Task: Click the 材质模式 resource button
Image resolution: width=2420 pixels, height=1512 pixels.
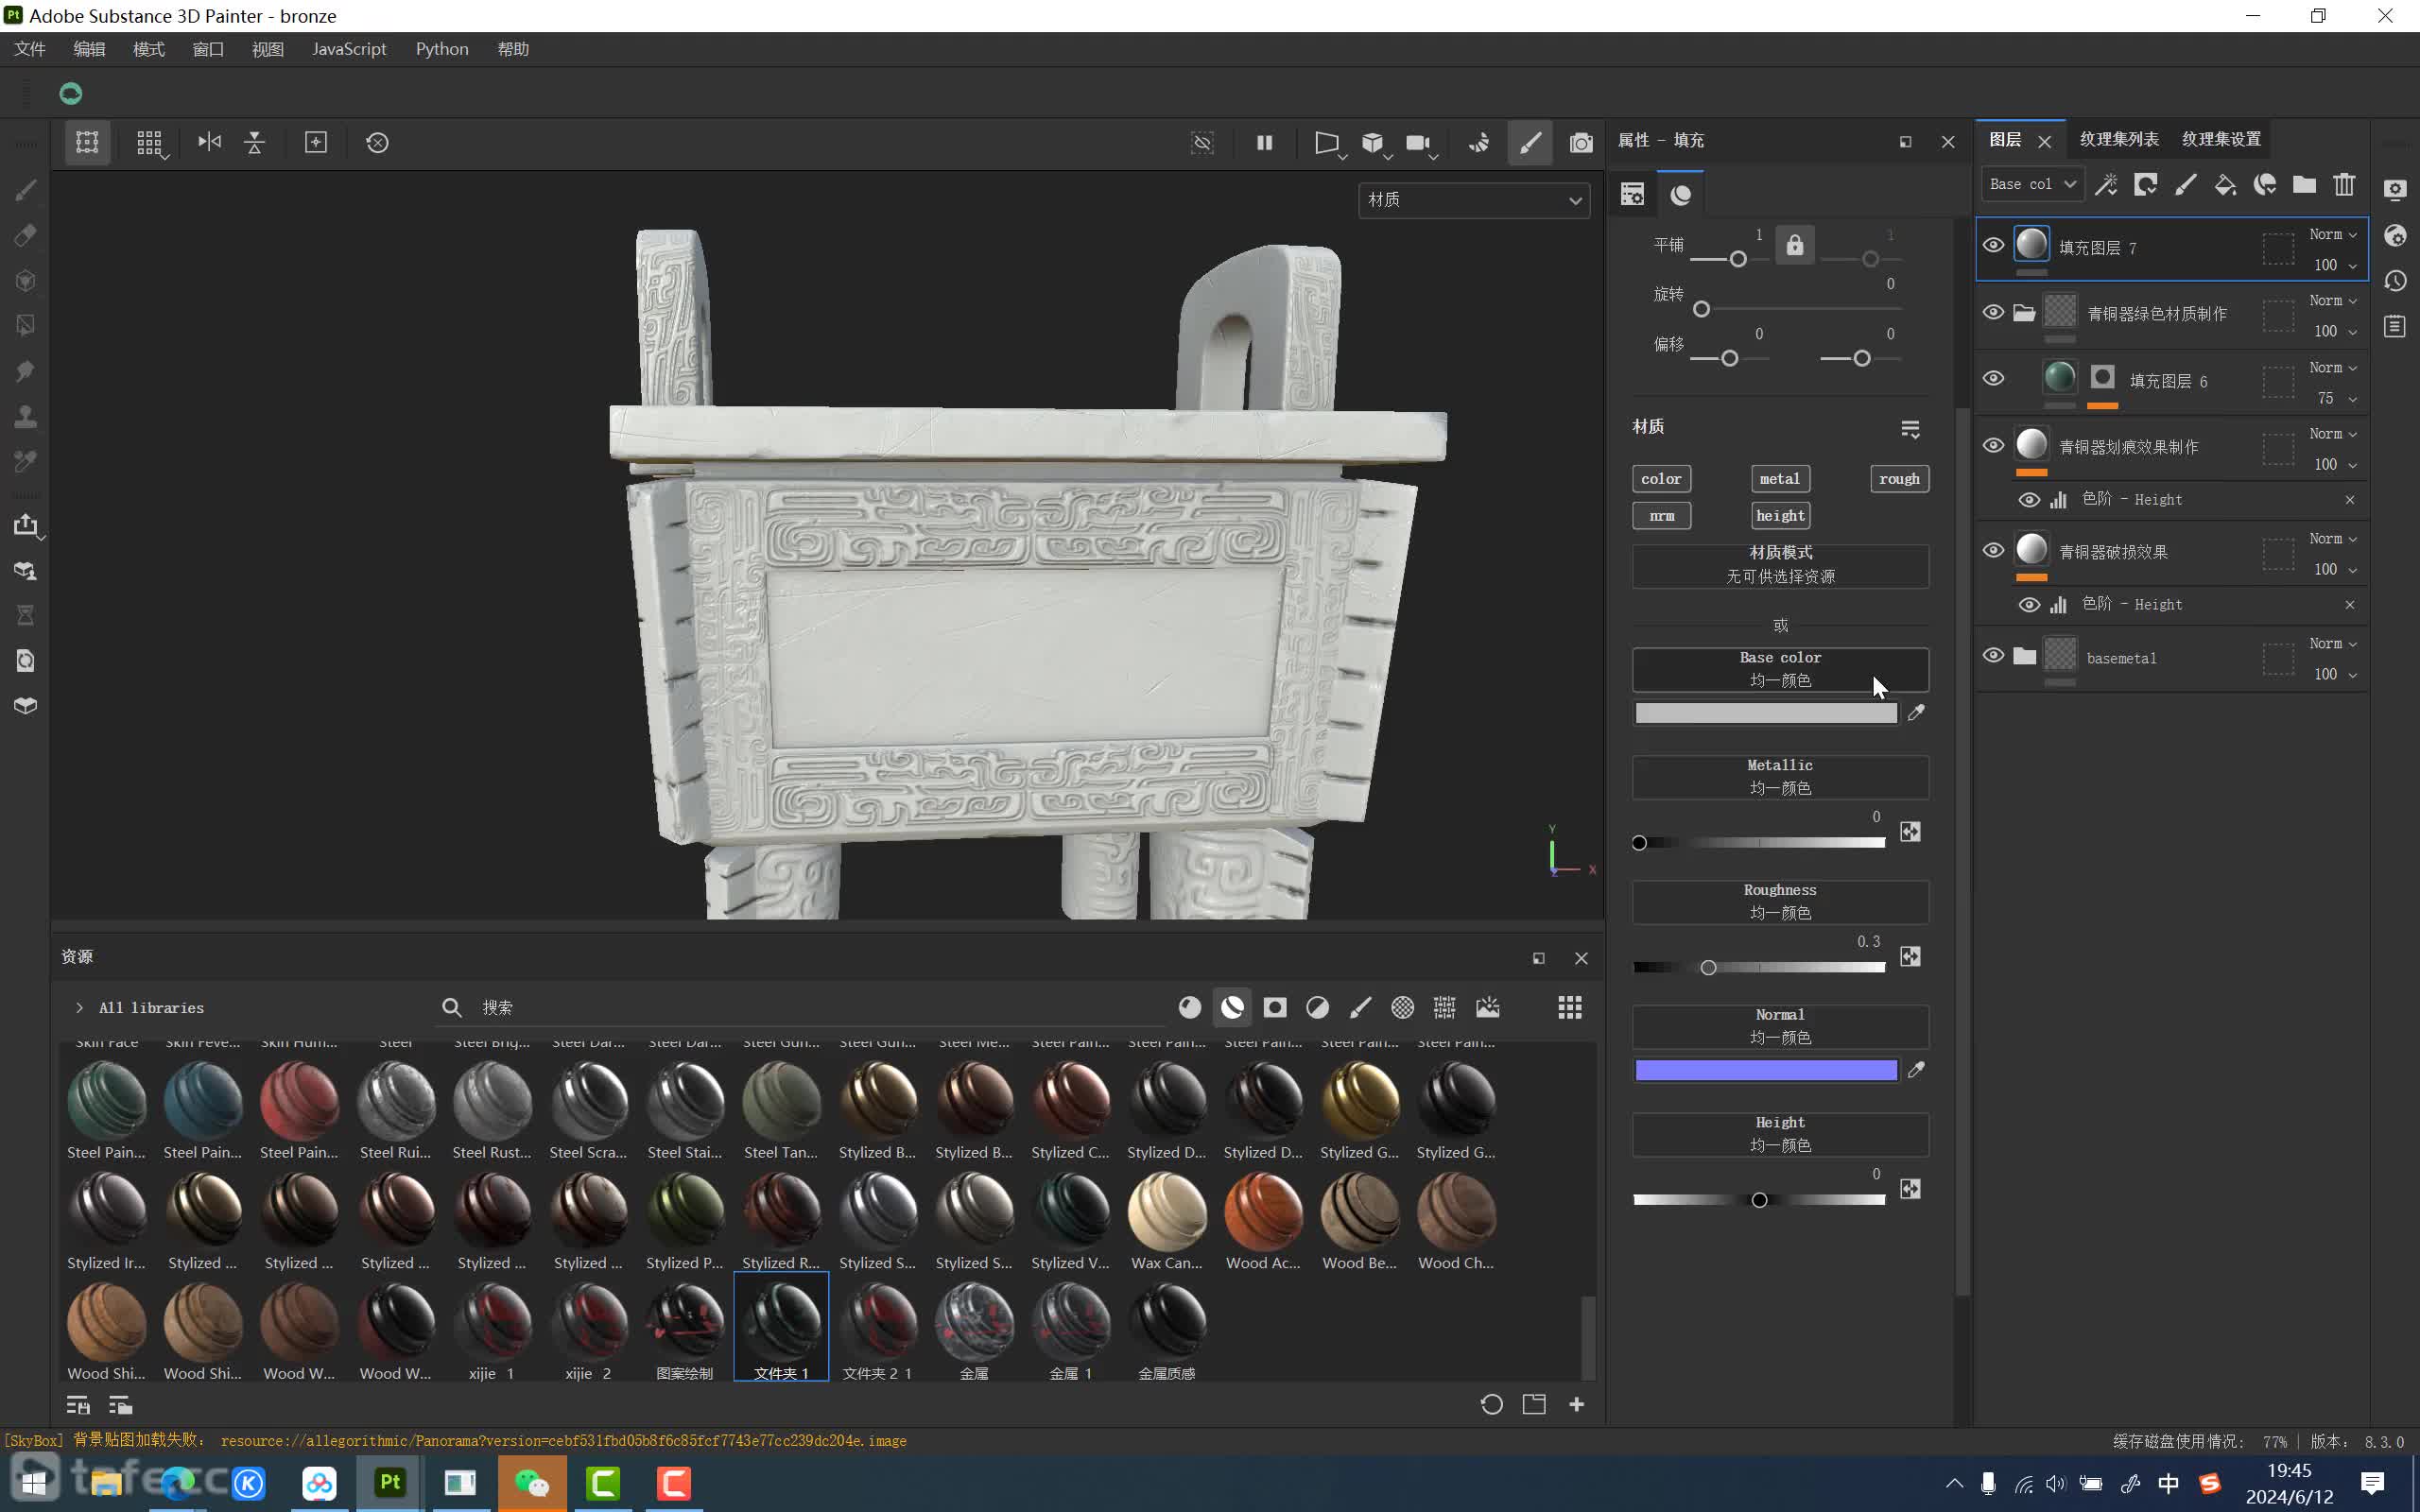Action: 1780,565
